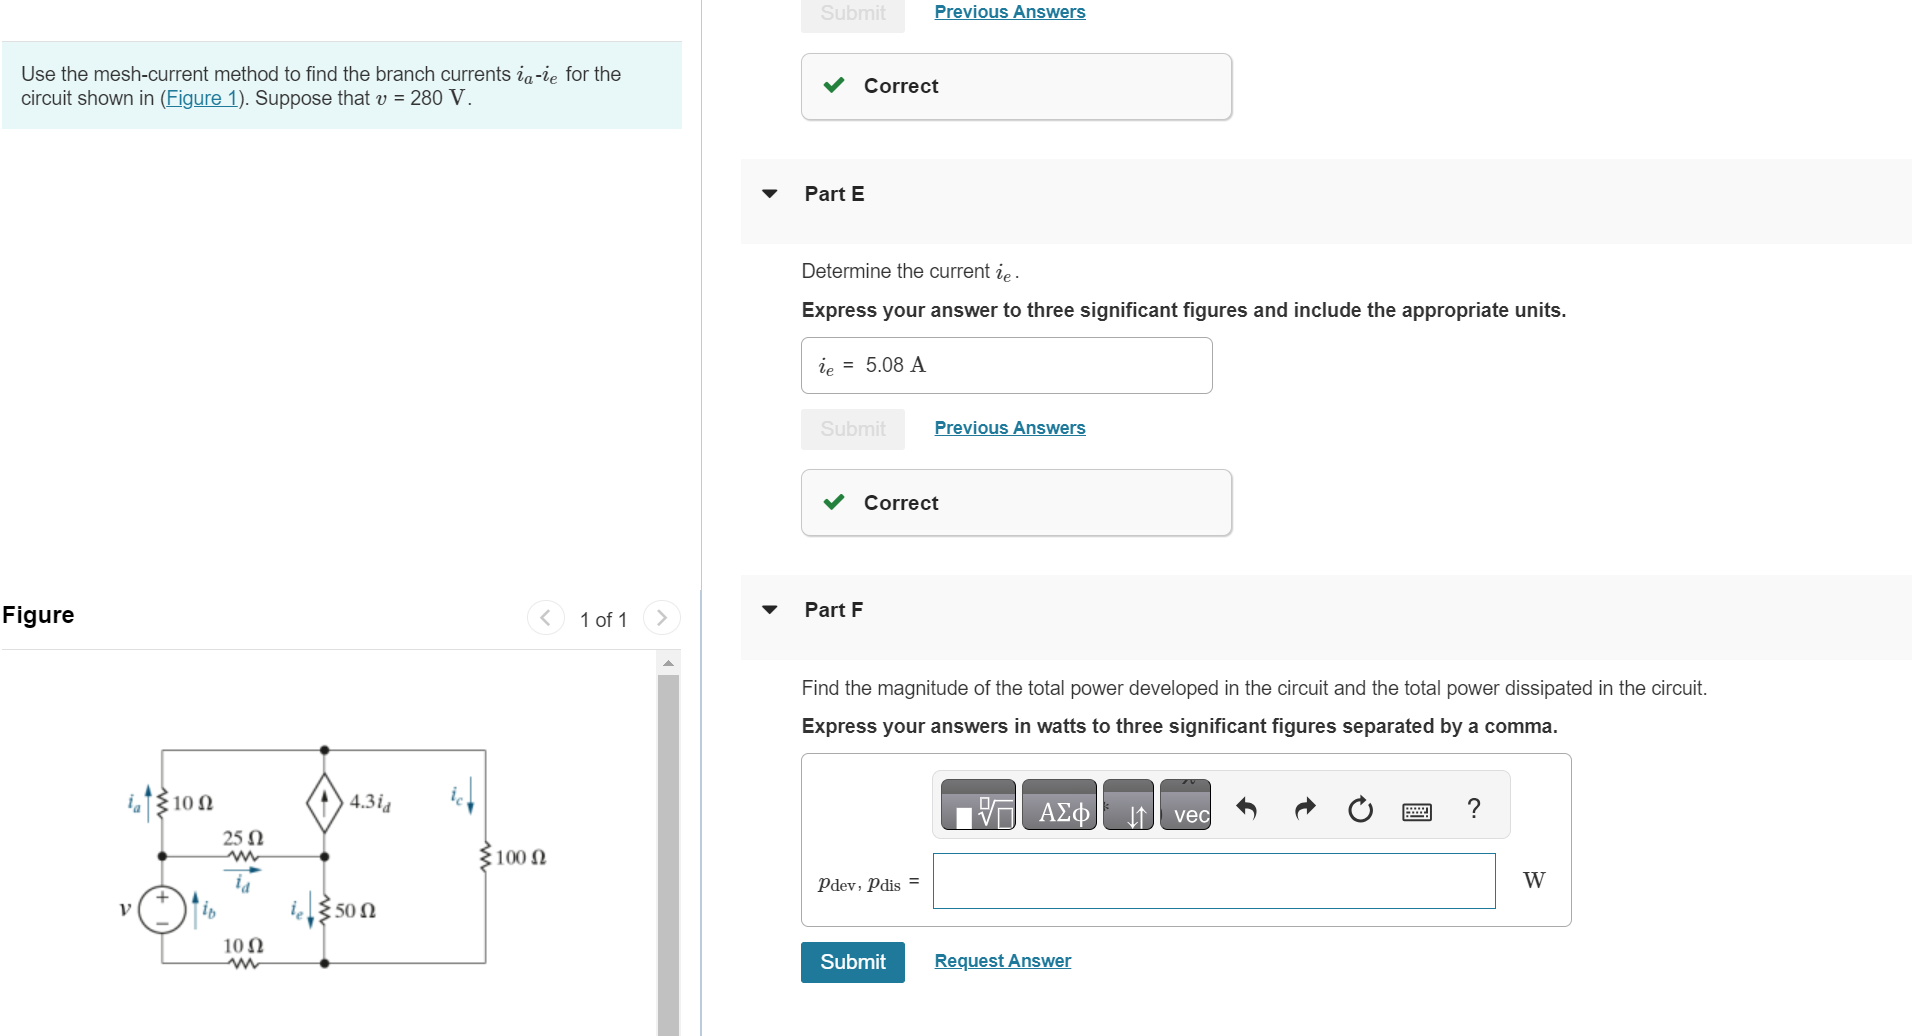Click the undo arrow icon
Image resolution: width=1912 pixels, height=1036 pixels.
pyautogui.click(x=1247, y=808)
